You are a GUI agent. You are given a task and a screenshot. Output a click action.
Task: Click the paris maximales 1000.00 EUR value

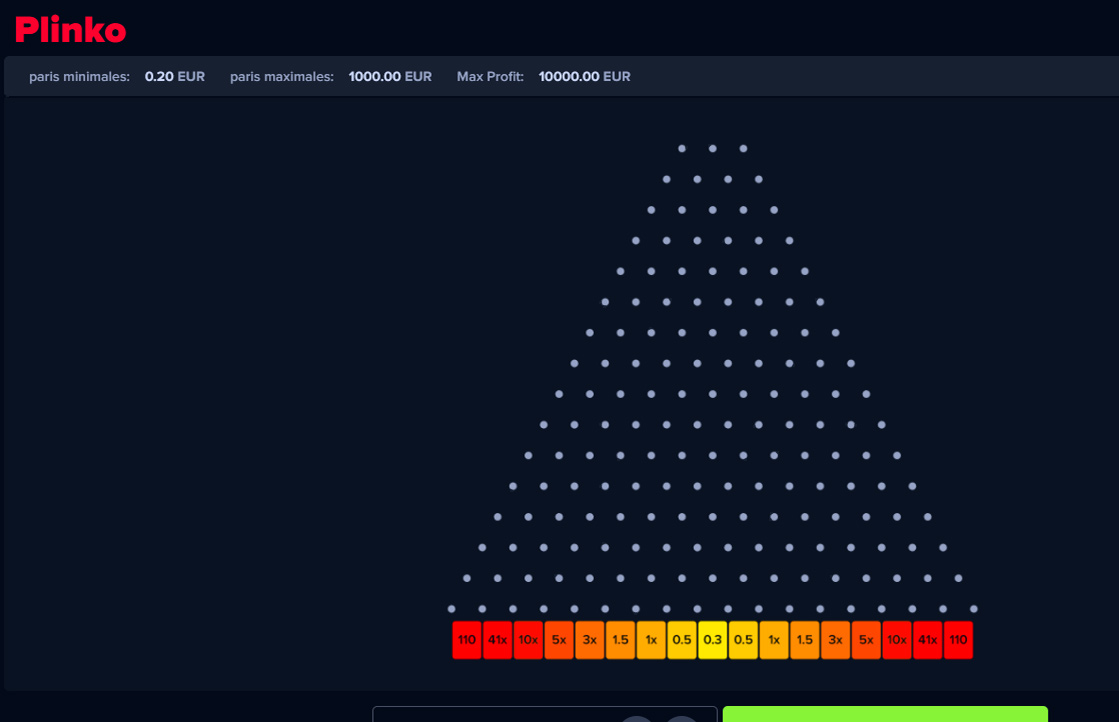[x=390, y=77]
